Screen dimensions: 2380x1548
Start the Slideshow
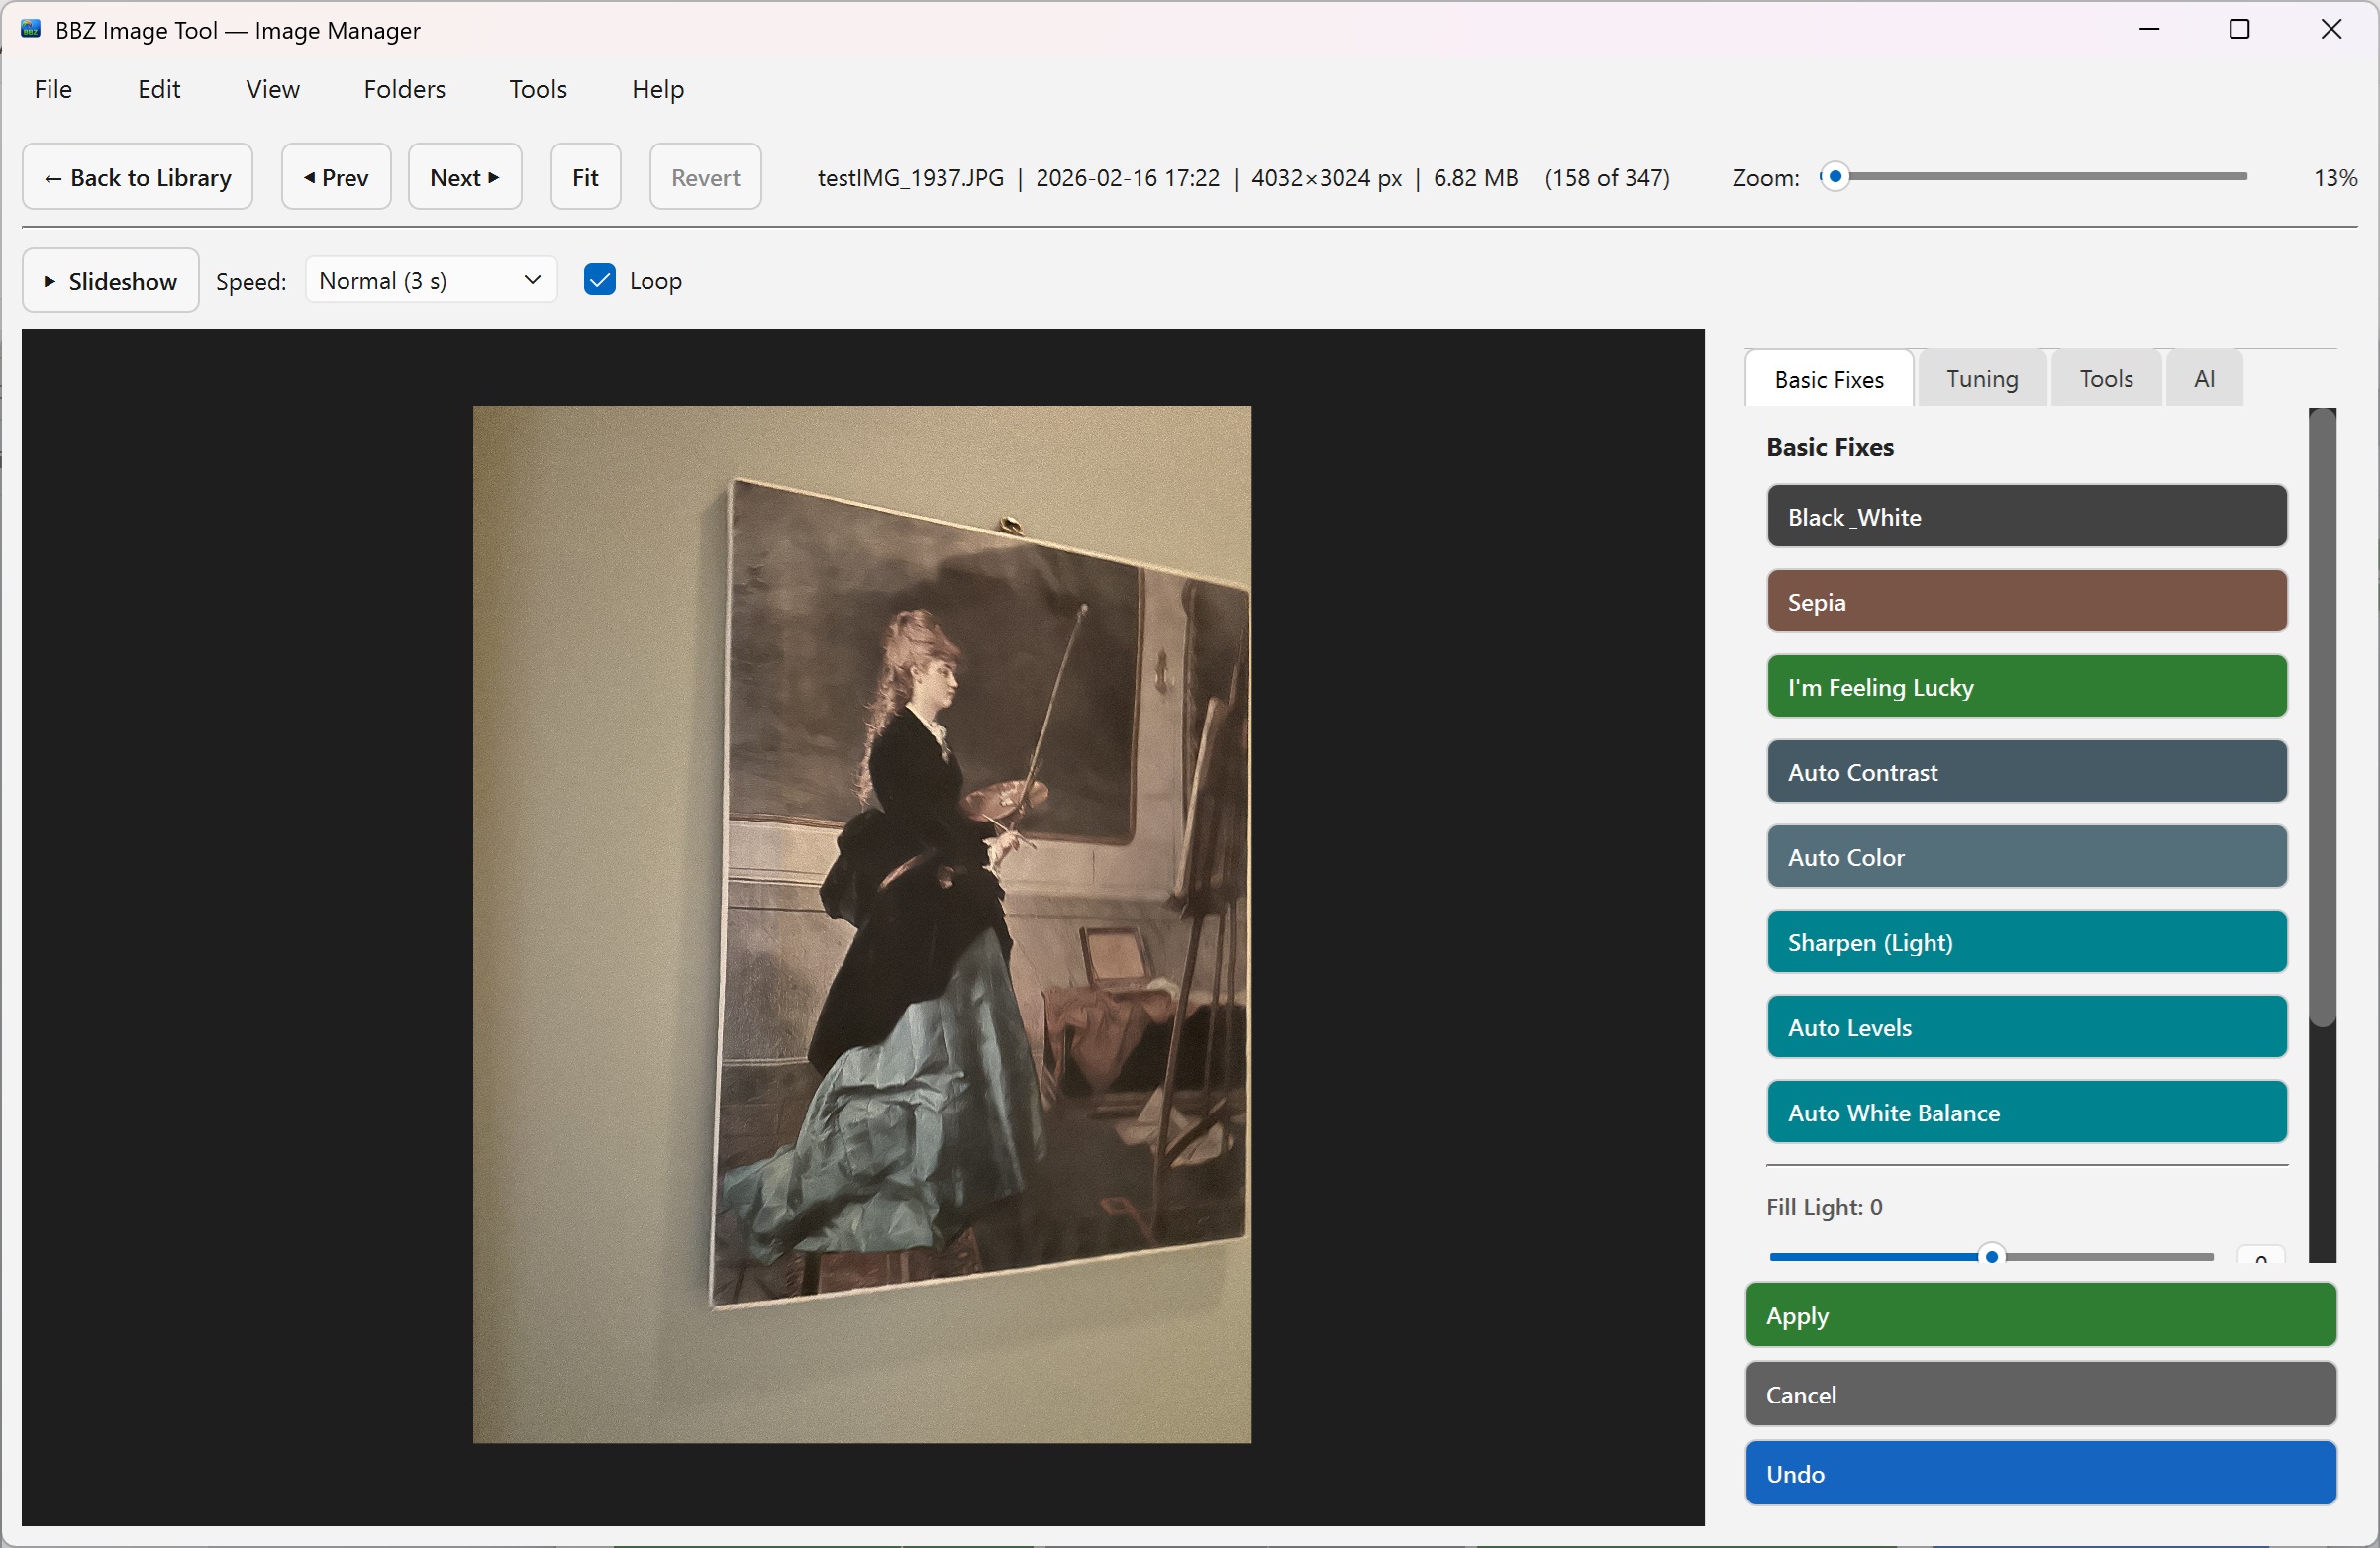click(x=111, y=281)
